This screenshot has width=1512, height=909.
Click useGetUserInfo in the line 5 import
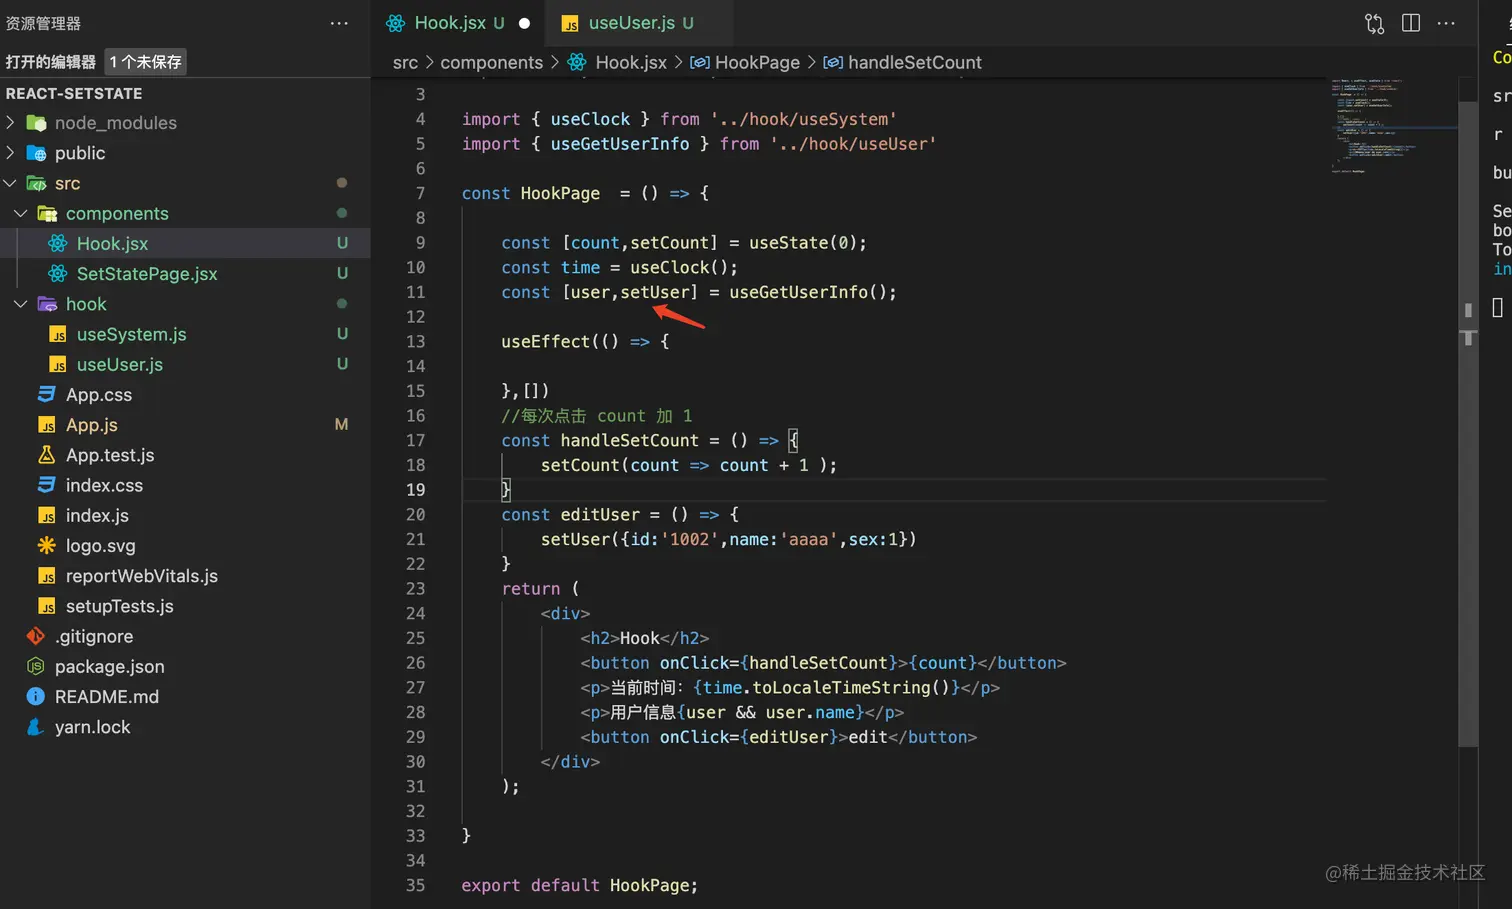(x=620, y=144)
